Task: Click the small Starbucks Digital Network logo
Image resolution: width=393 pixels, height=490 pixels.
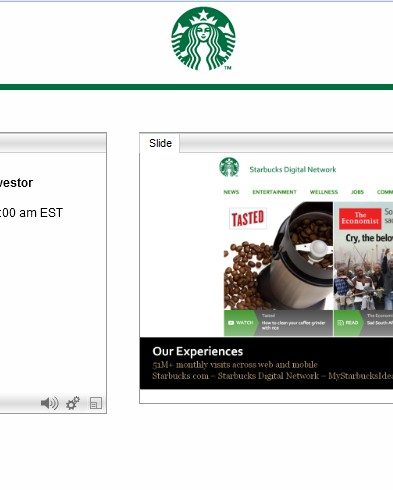Action: tap(229, 167)
